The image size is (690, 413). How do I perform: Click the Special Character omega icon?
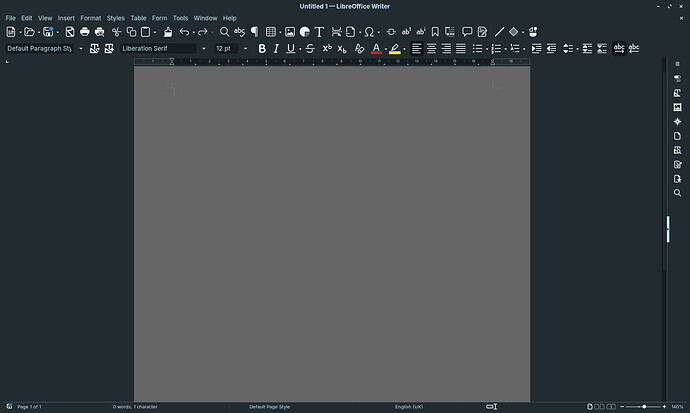pos(369,32)
